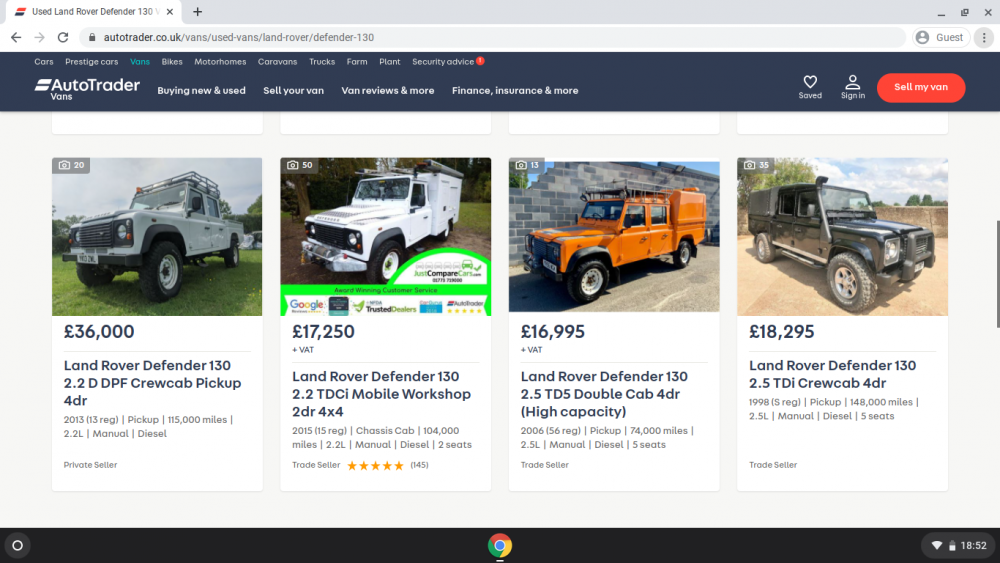Viewport: 1000px width, 563px height.
Task: Click the browser back arrow
Action: [x=16, y=38]
